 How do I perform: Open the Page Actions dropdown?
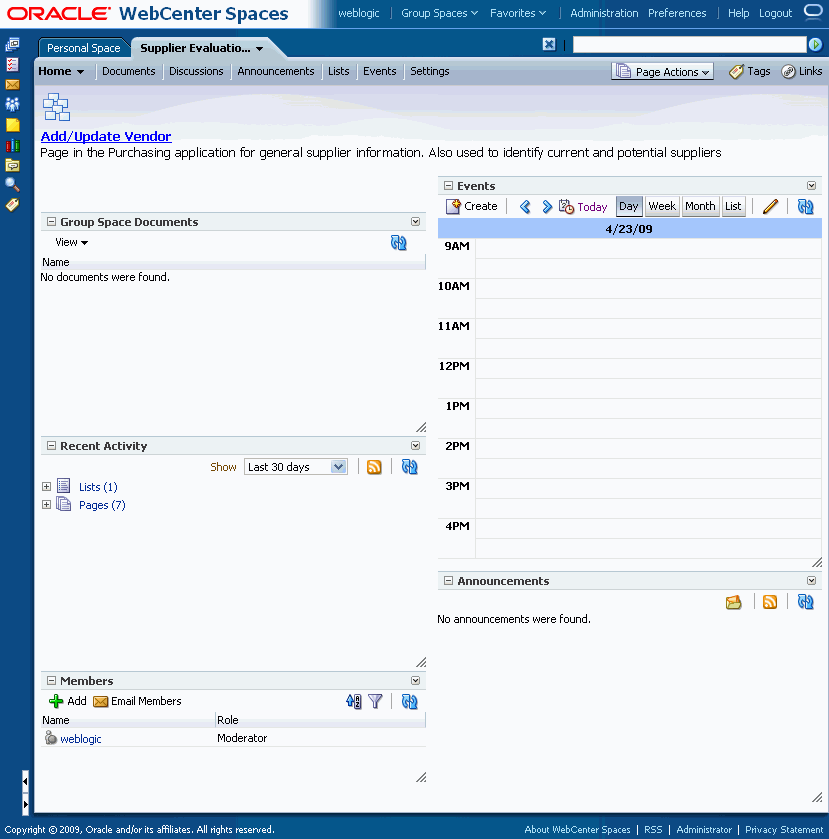[663, 72]
